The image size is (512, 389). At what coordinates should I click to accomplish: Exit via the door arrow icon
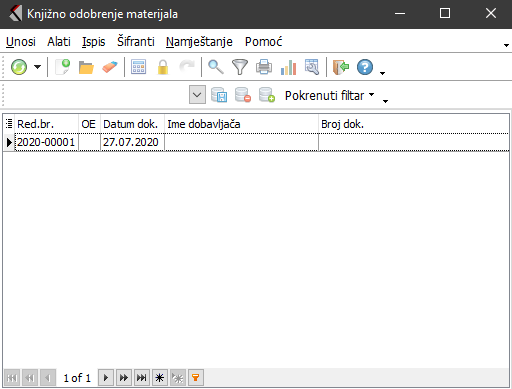(x=341, y=67)
